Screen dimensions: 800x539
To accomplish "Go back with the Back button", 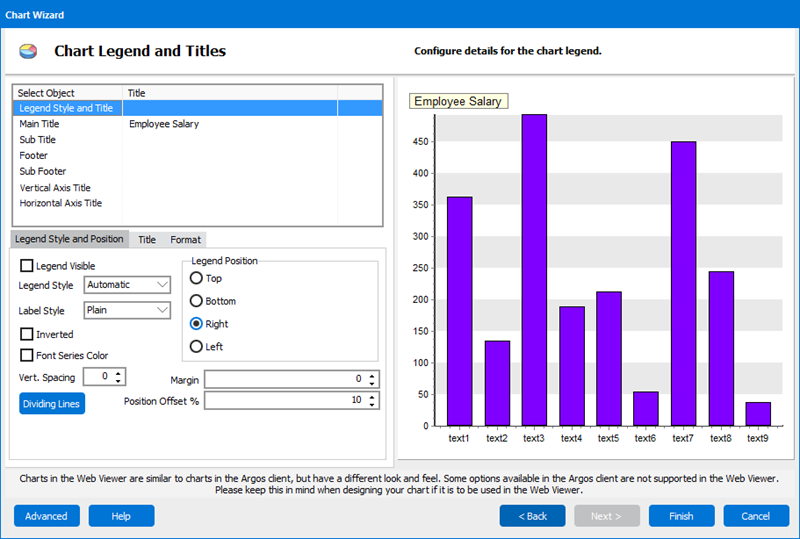I will point(532,516).
